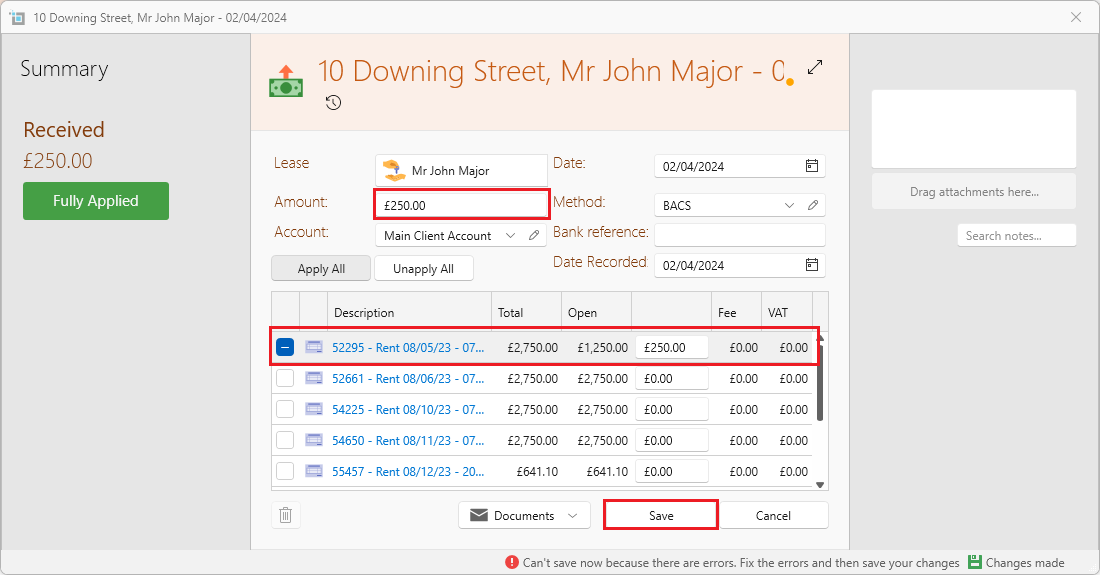Open link 54225 - Rent 08/10/23
The width and height of the screenshot is (1100, 575).
point(408,409)
